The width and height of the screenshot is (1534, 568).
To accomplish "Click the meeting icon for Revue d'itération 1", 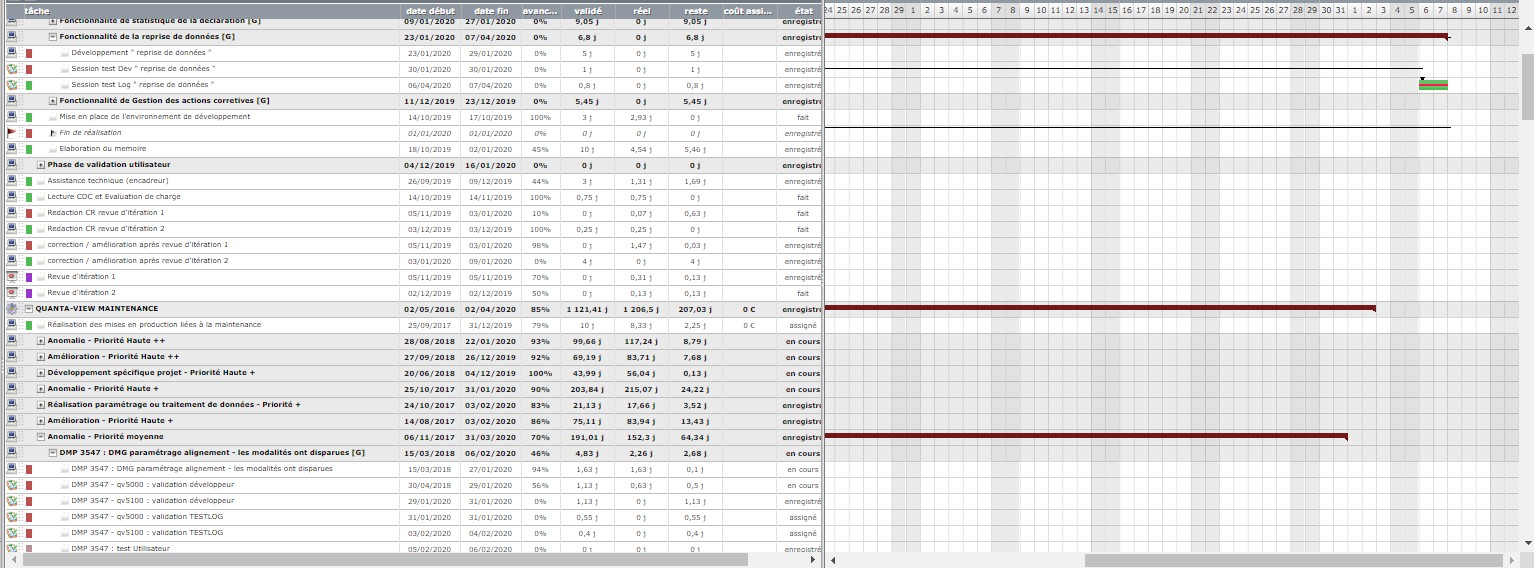I will [12, 277].
